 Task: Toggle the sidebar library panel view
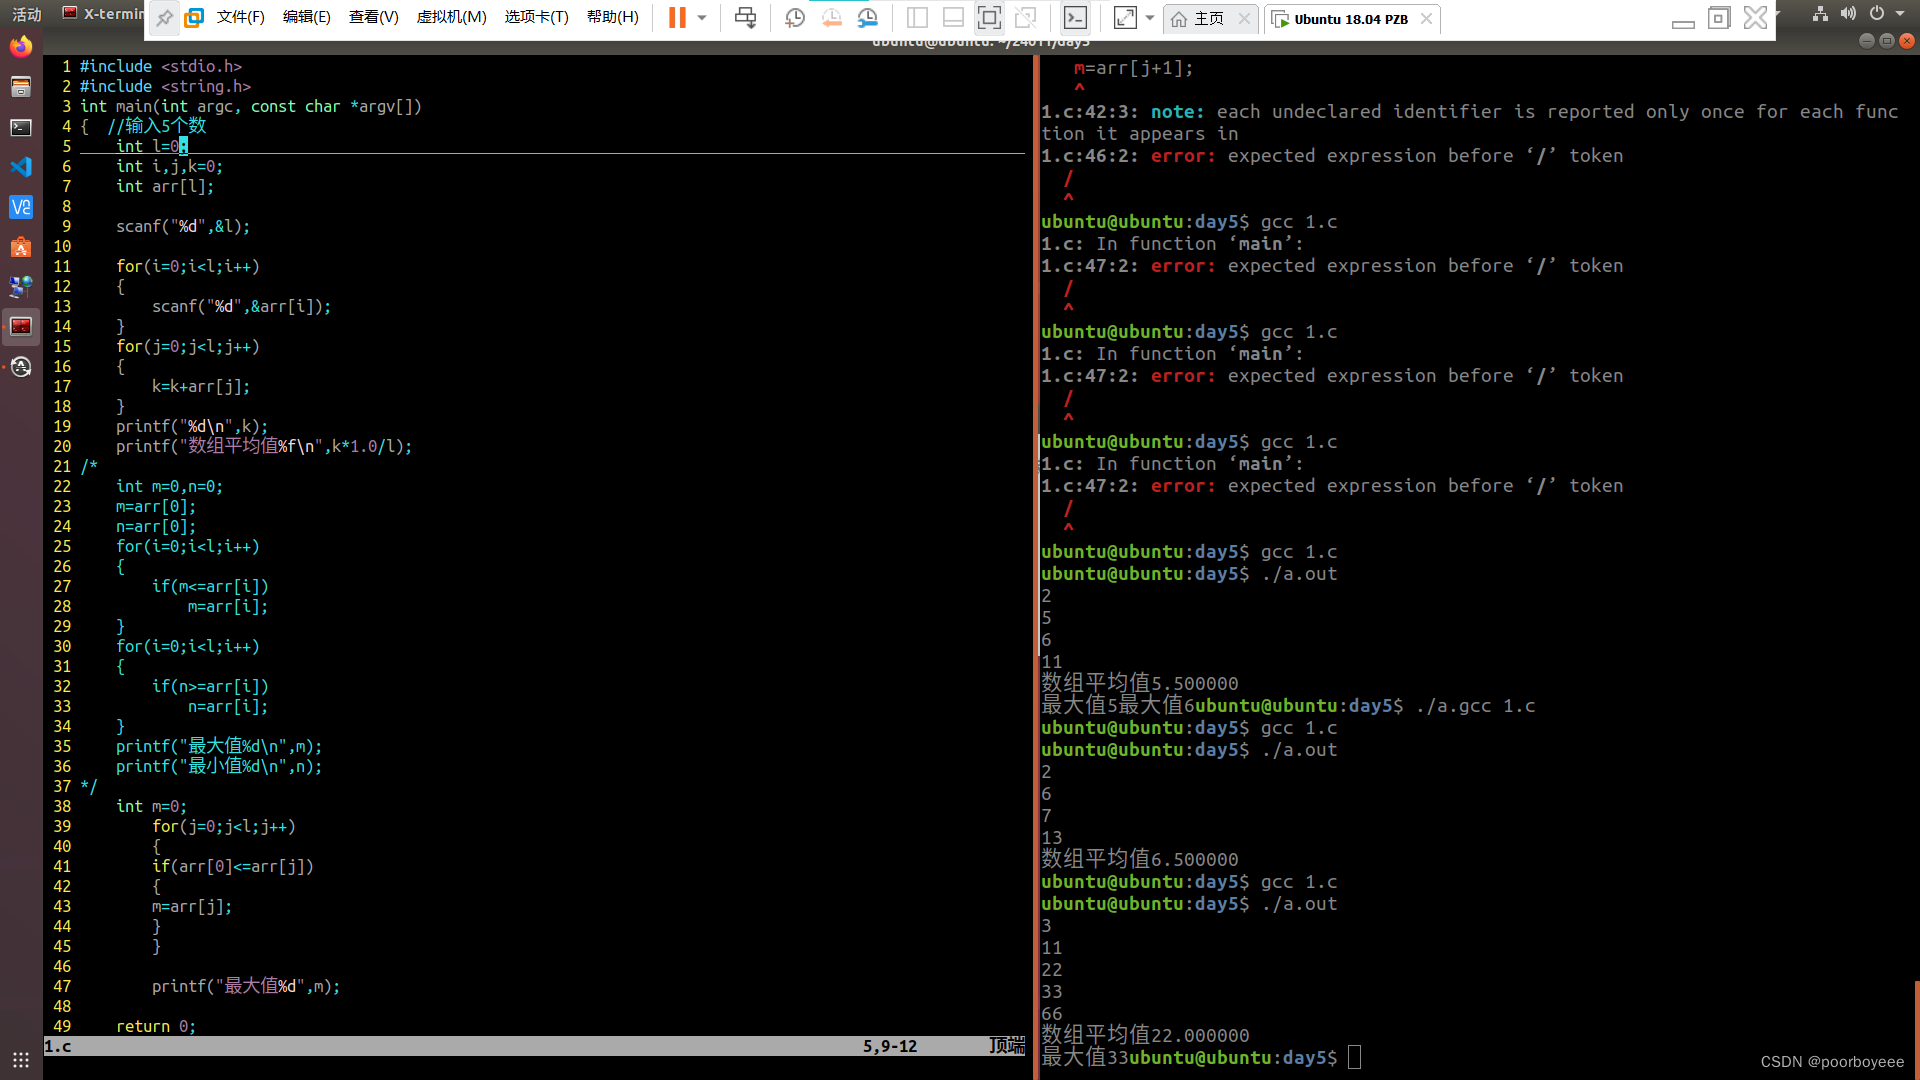[917, 18]
